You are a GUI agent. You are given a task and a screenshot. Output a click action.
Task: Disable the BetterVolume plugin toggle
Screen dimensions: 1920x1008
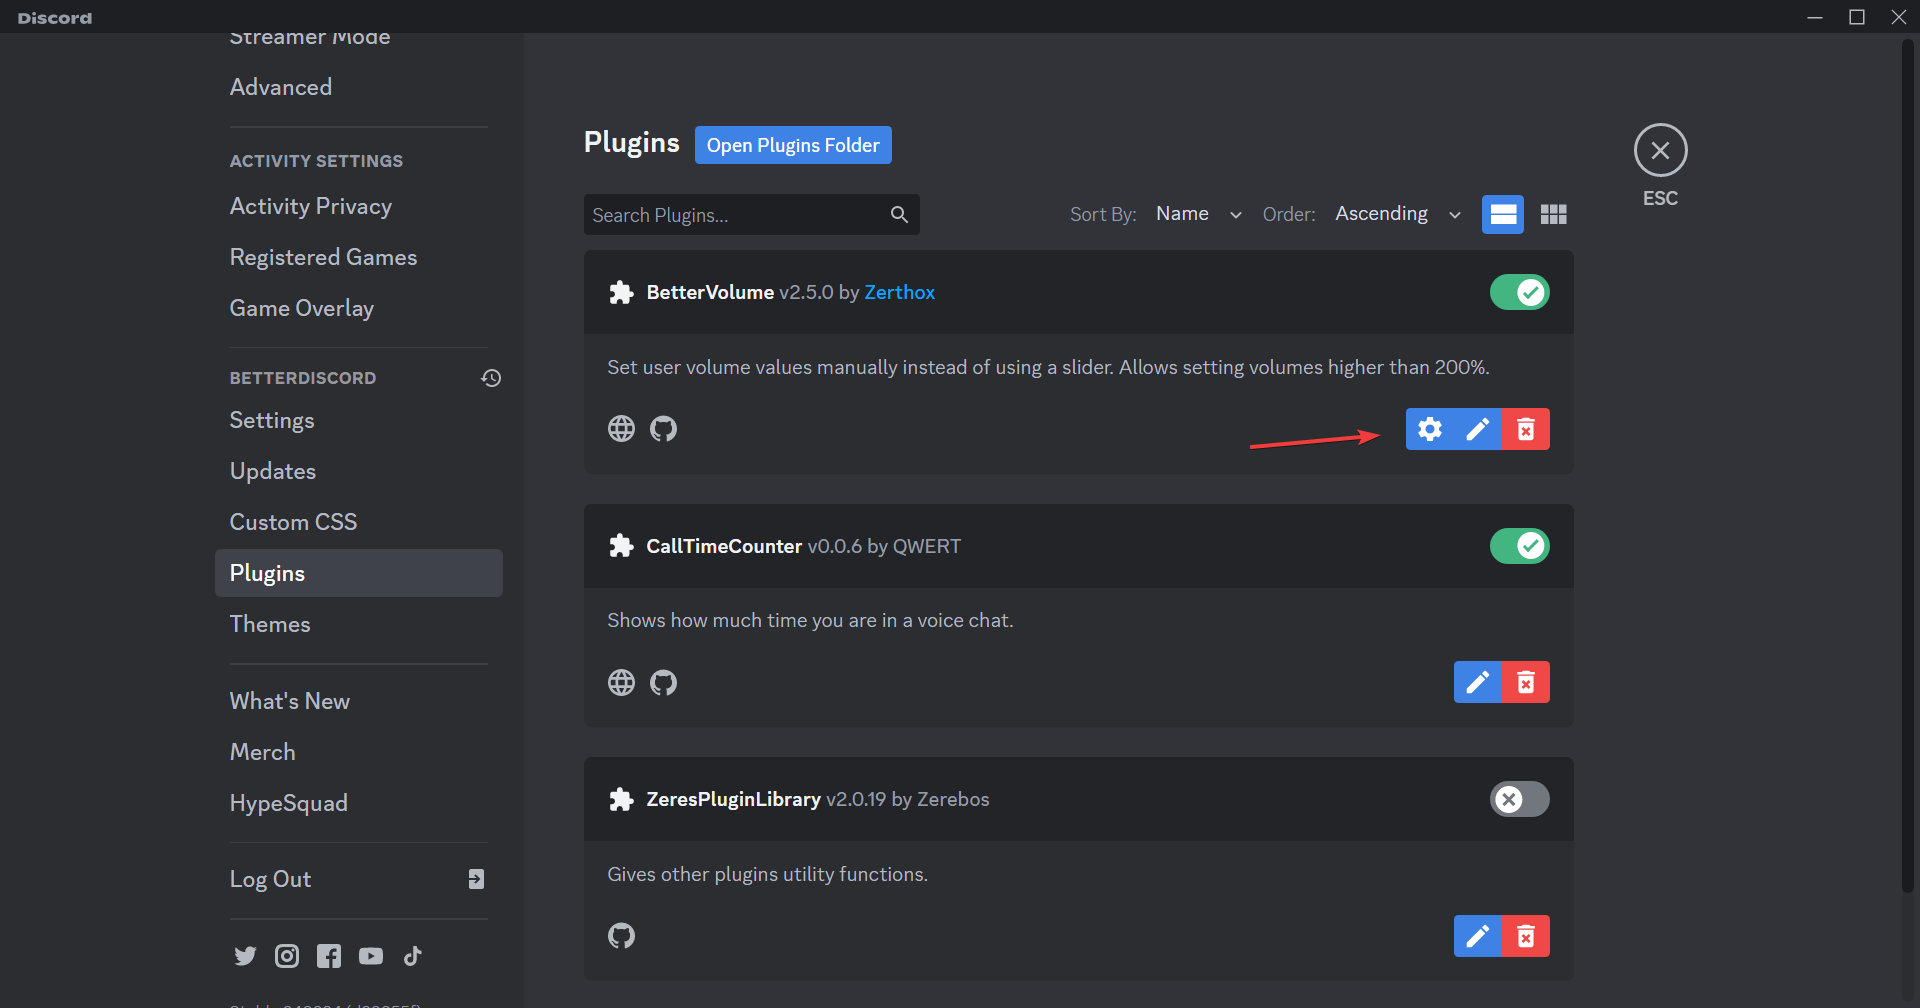pos(1520,292)
